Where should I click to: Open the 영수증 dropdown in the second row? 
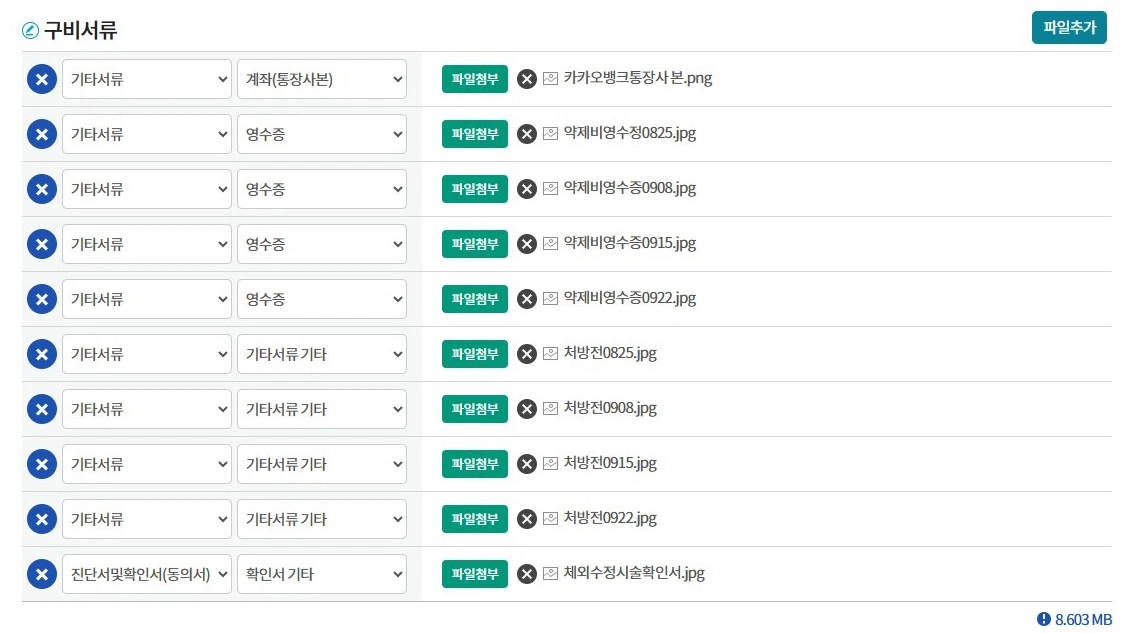click(321, 133)
